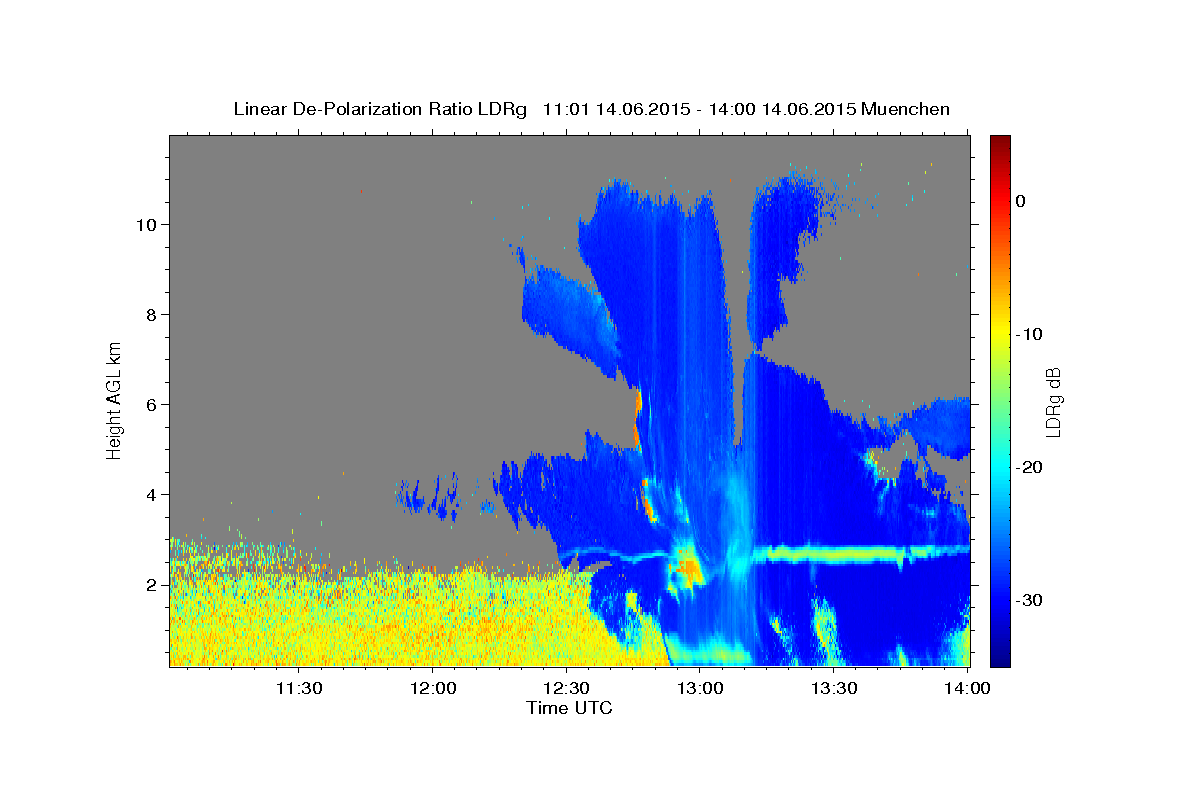Viewport: 1200px width, 800px height.
Task: Click the colorbar value -30
Action: click(x=1029, y=600)
